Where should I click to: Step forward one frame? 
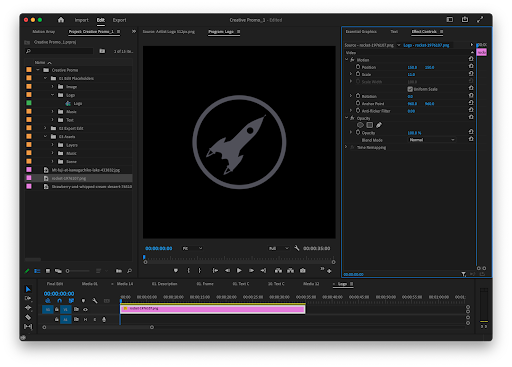point(251,271)
